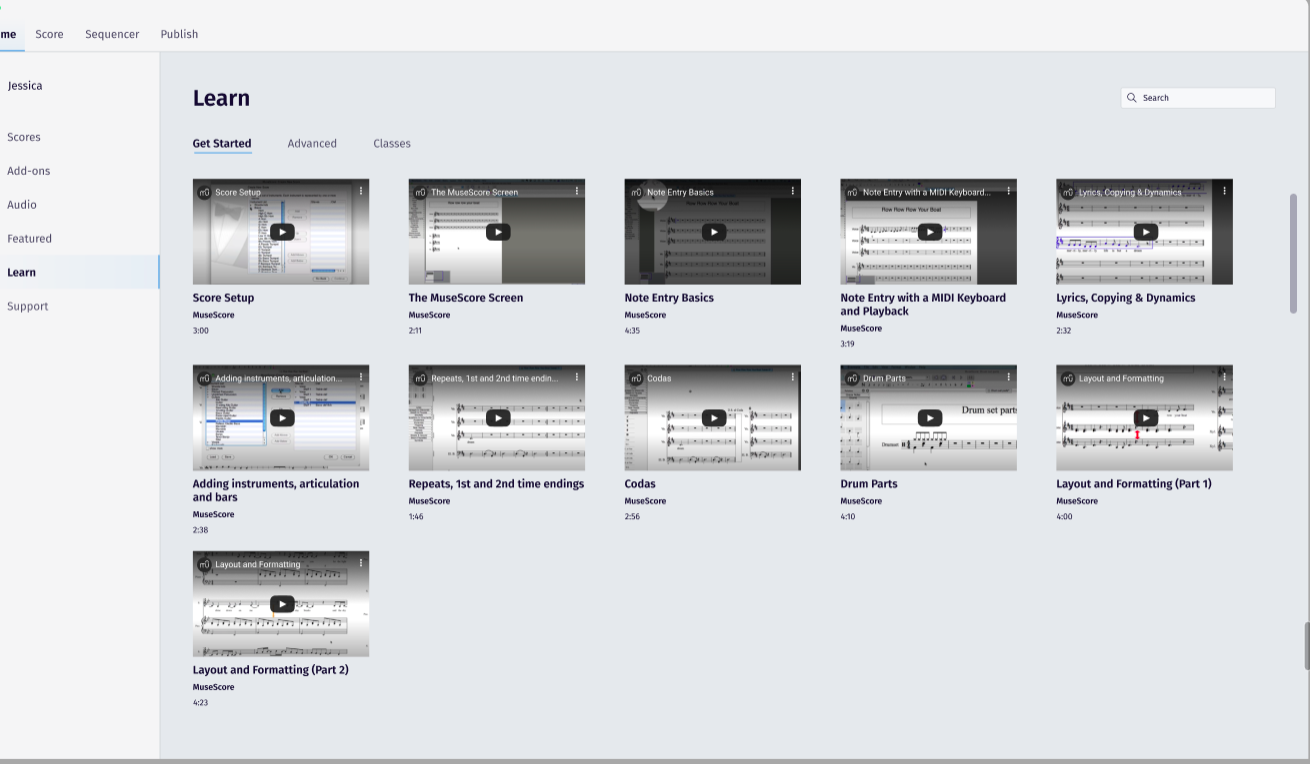Image resolution: width=1310 pixels, height=764 pixels.
Task: Open the options menu on the Codas thumbnail
Action: coord(795,377)
